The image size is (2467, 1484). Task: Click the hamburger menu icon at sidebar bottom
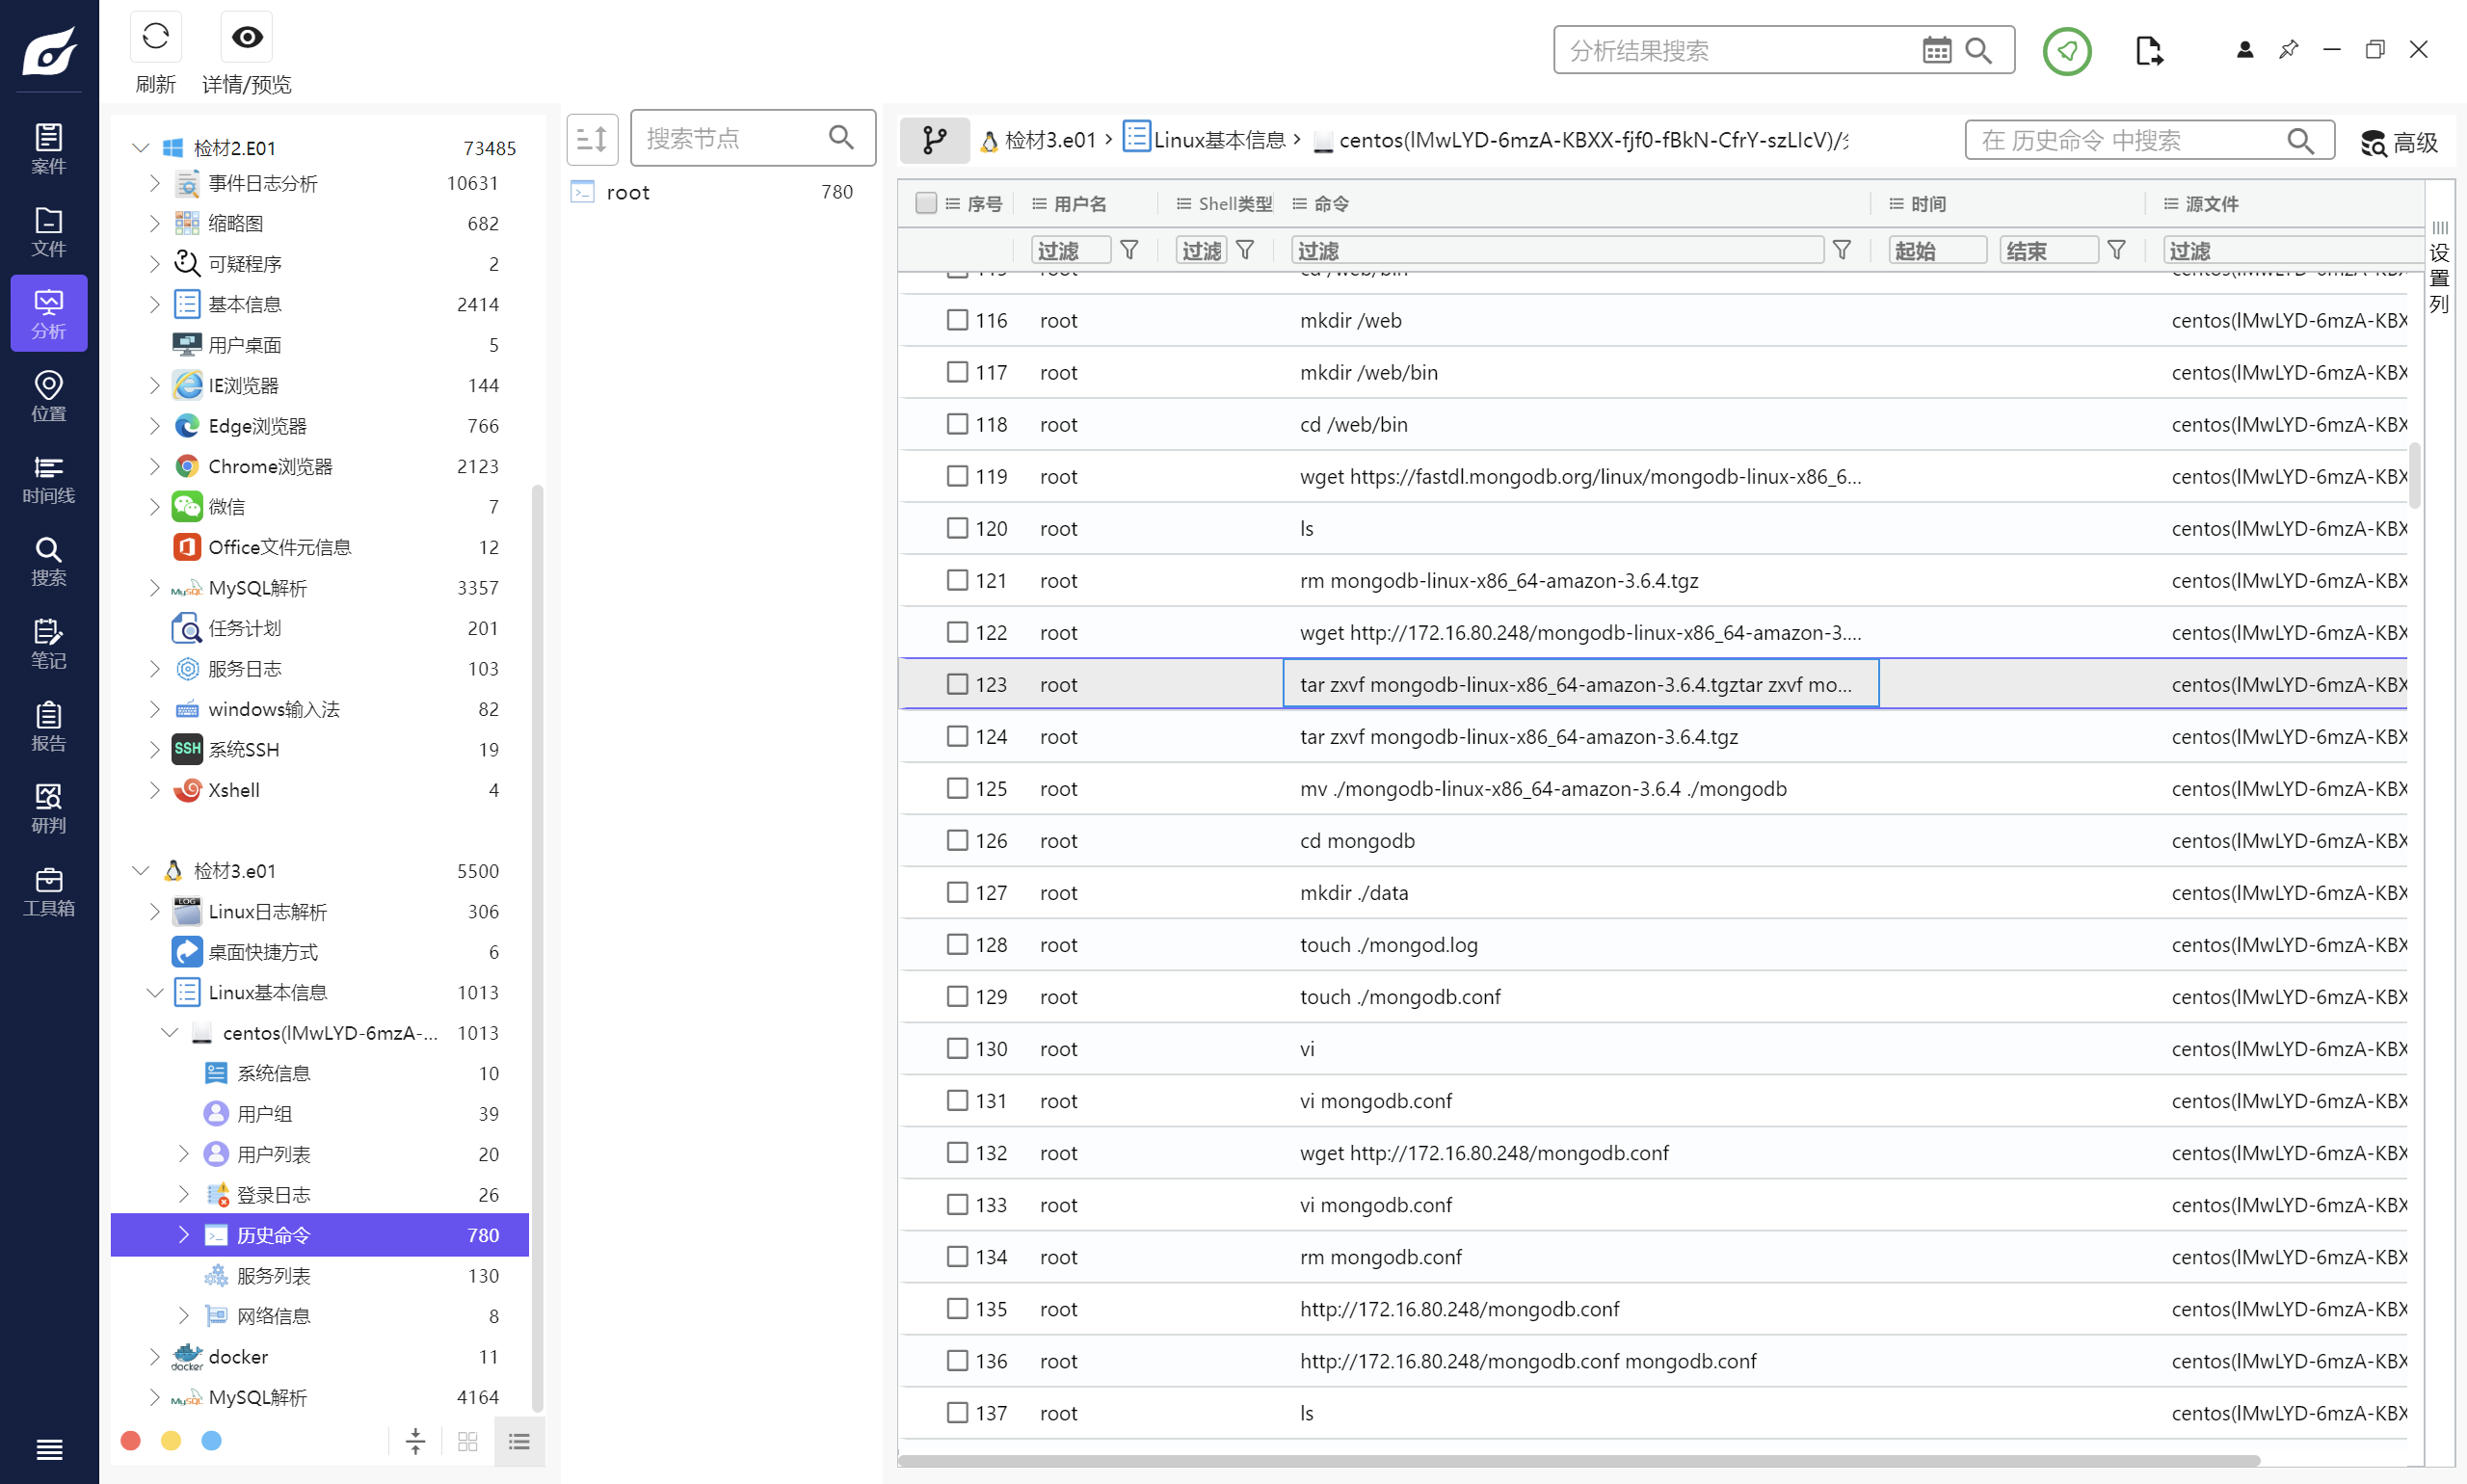(x=48, y=1449)
